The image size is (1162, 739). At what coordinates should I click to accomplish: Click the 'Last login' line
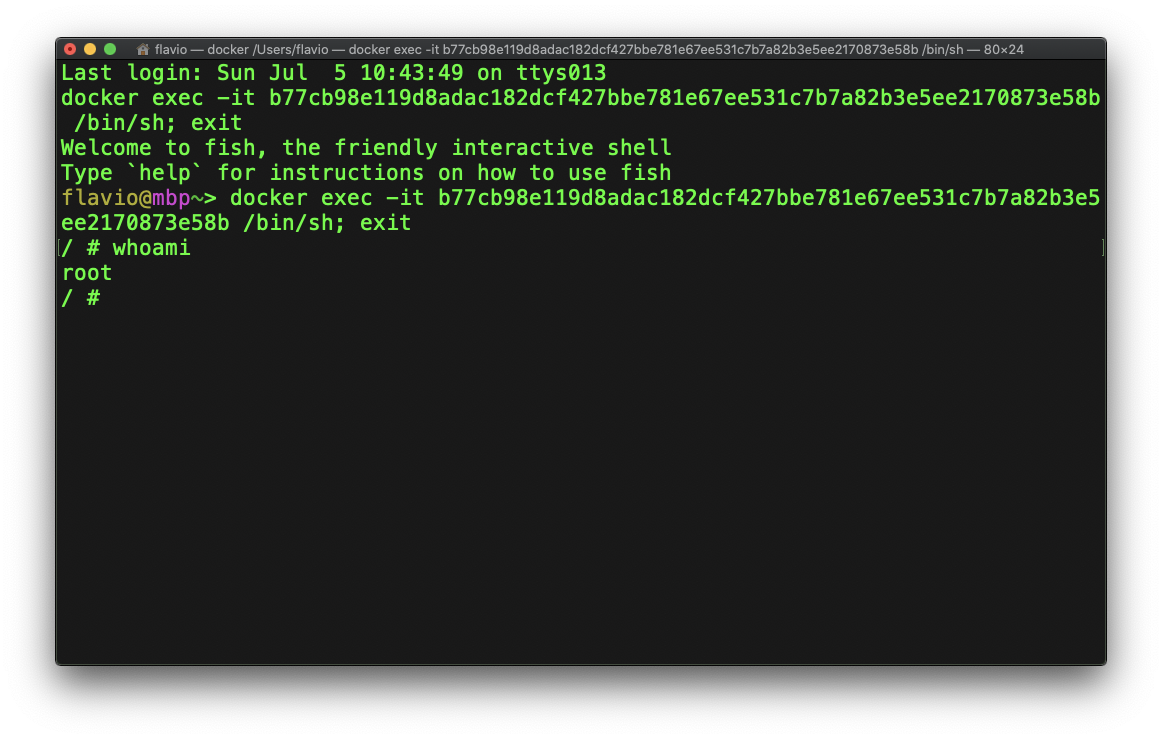point(333,73)
